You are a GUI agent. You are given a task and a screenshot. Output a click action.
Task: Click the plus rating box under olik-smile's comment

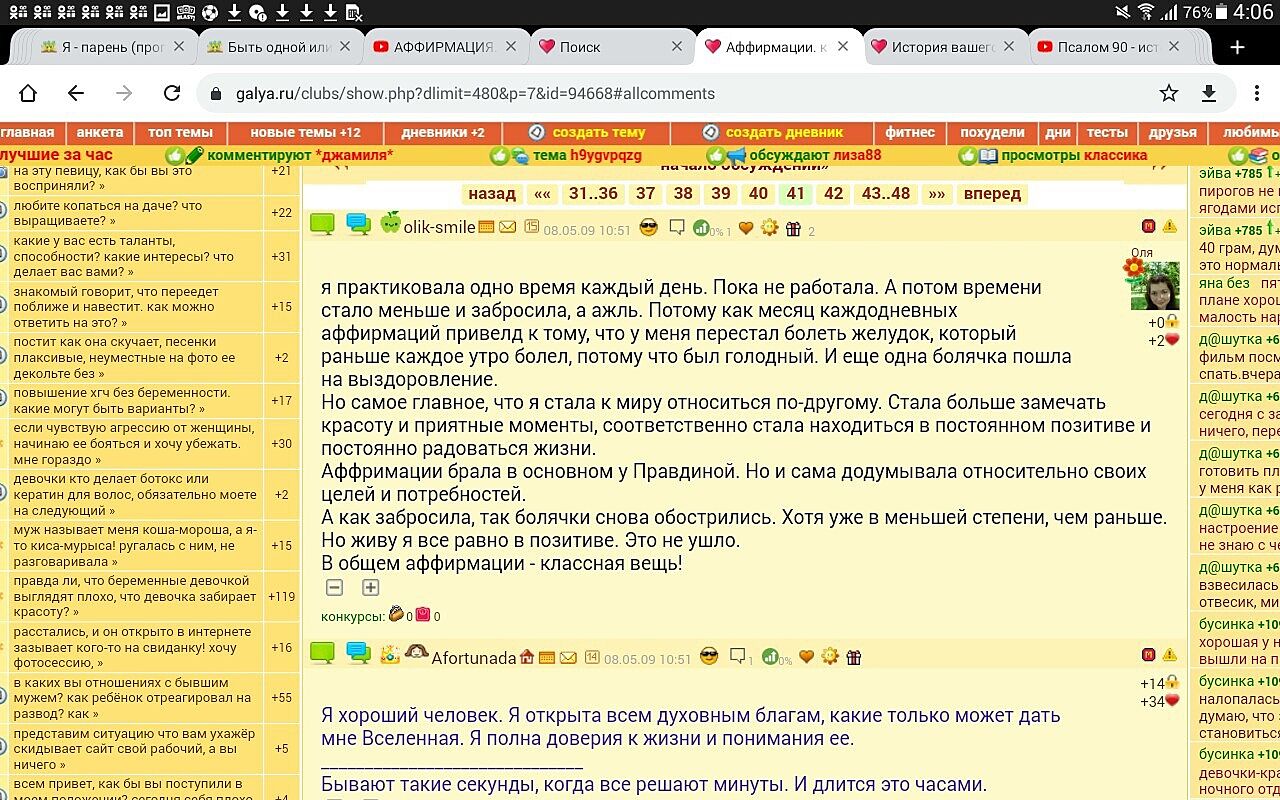point(370,588)
